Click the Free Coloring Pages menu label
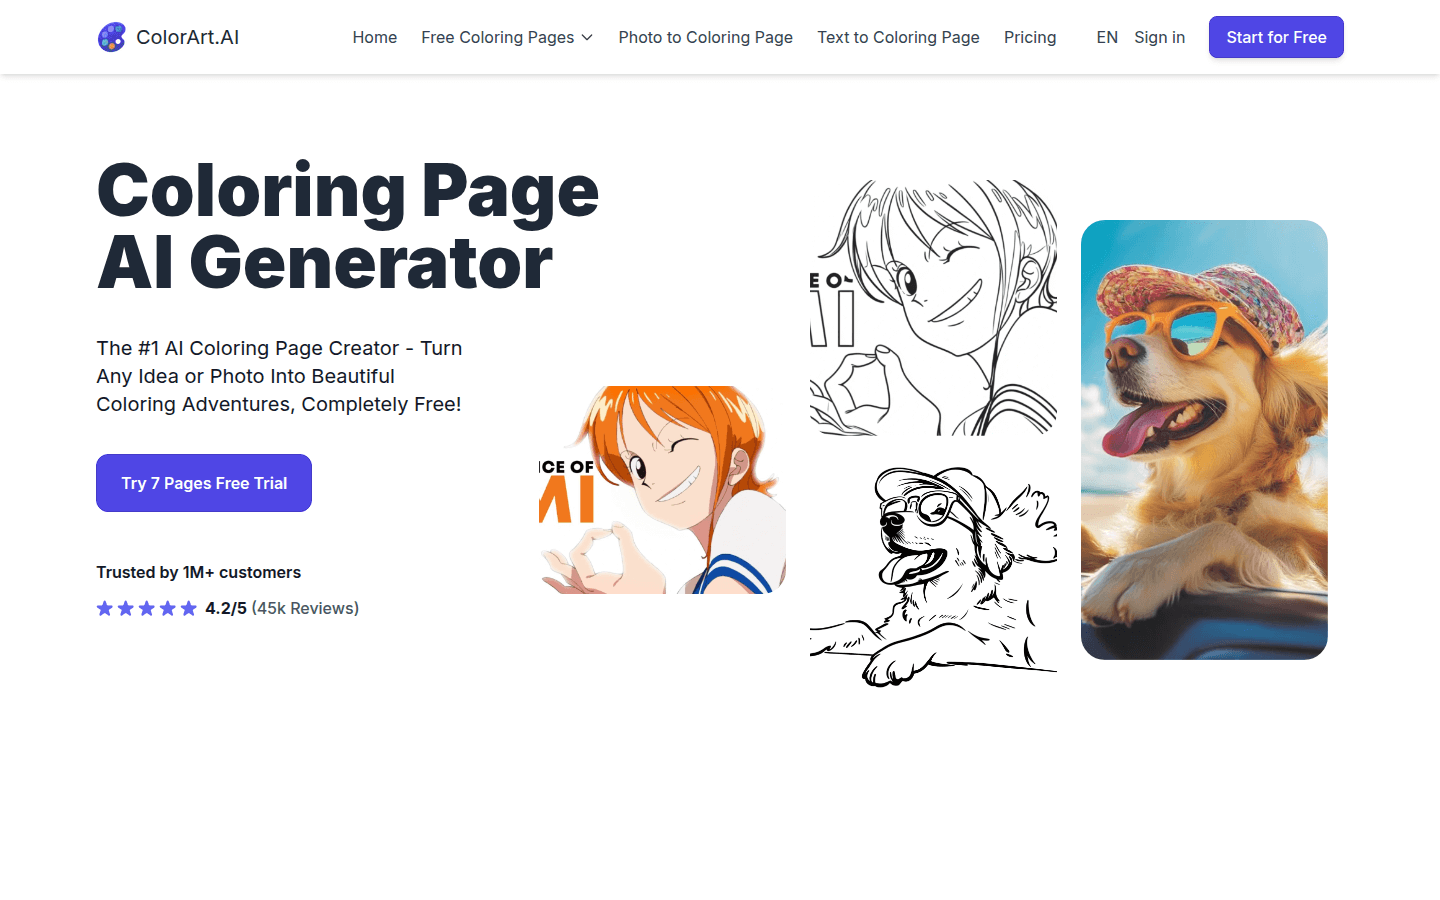 tap(498, 37)
